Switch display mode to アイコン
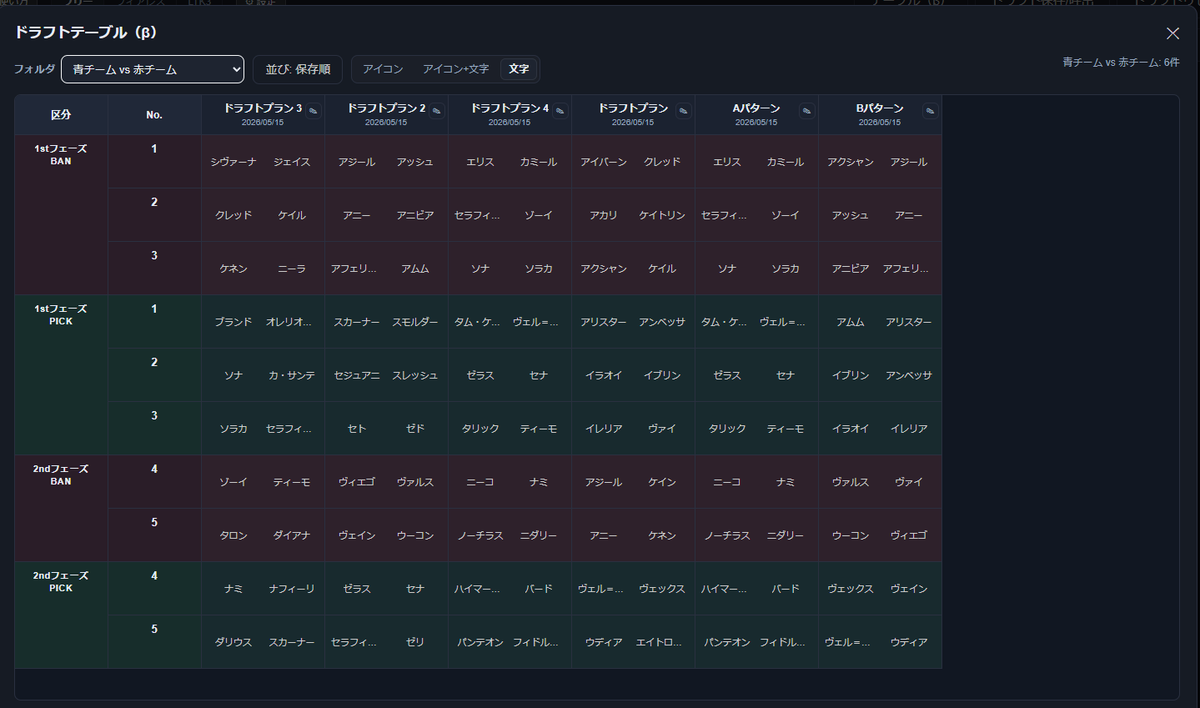The height and width of the screenshot is (708, 1200). point(383,69)
